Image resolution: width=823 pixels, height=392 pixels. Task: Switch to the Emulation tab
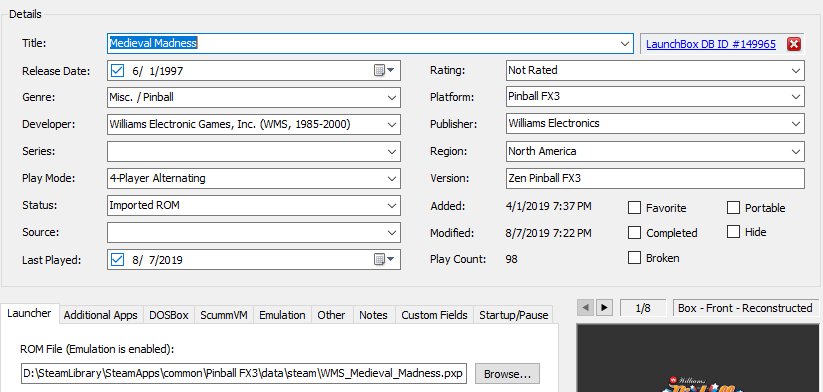point(282,315)
